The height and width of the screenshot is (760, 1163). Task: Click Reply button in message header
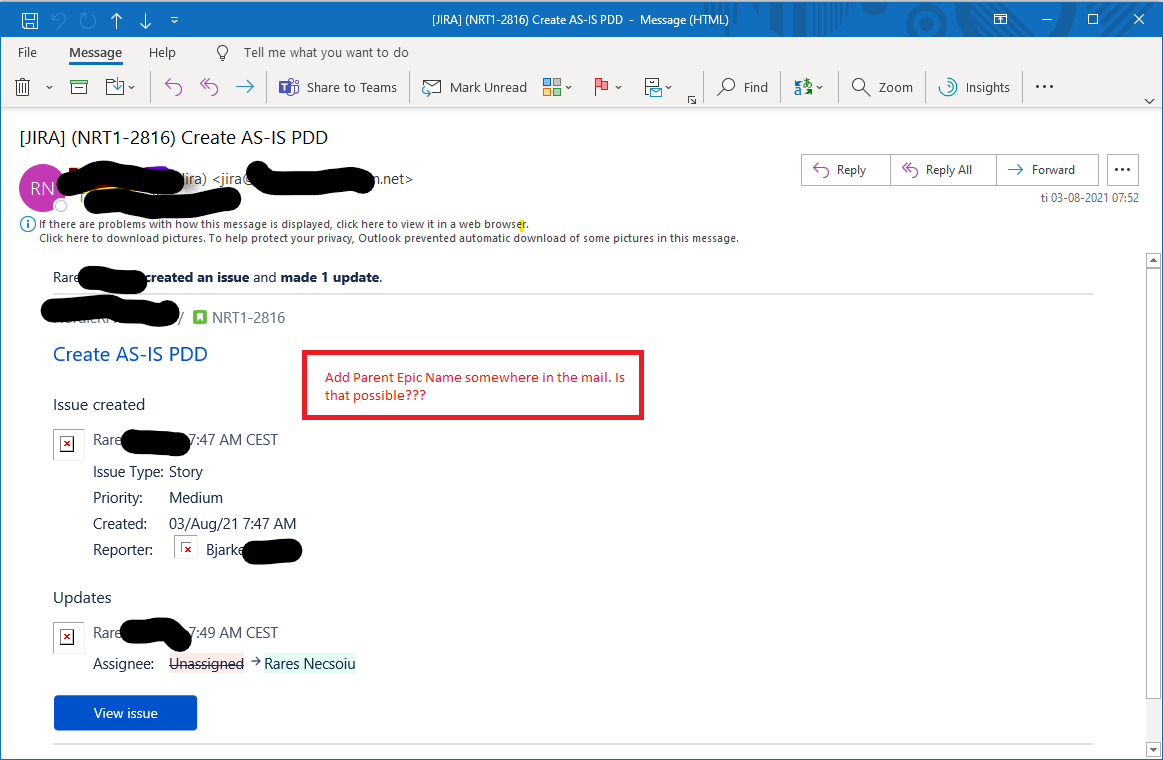click(846, 170)
